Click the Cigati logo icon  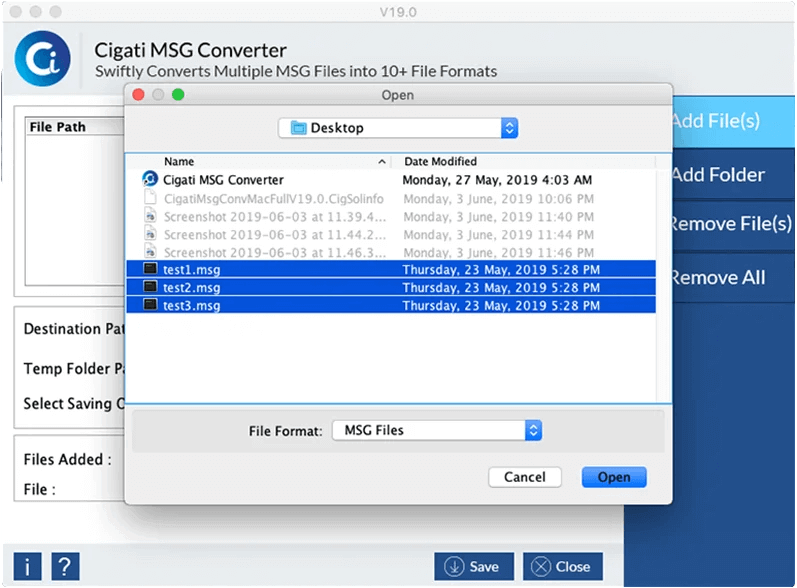42,59
